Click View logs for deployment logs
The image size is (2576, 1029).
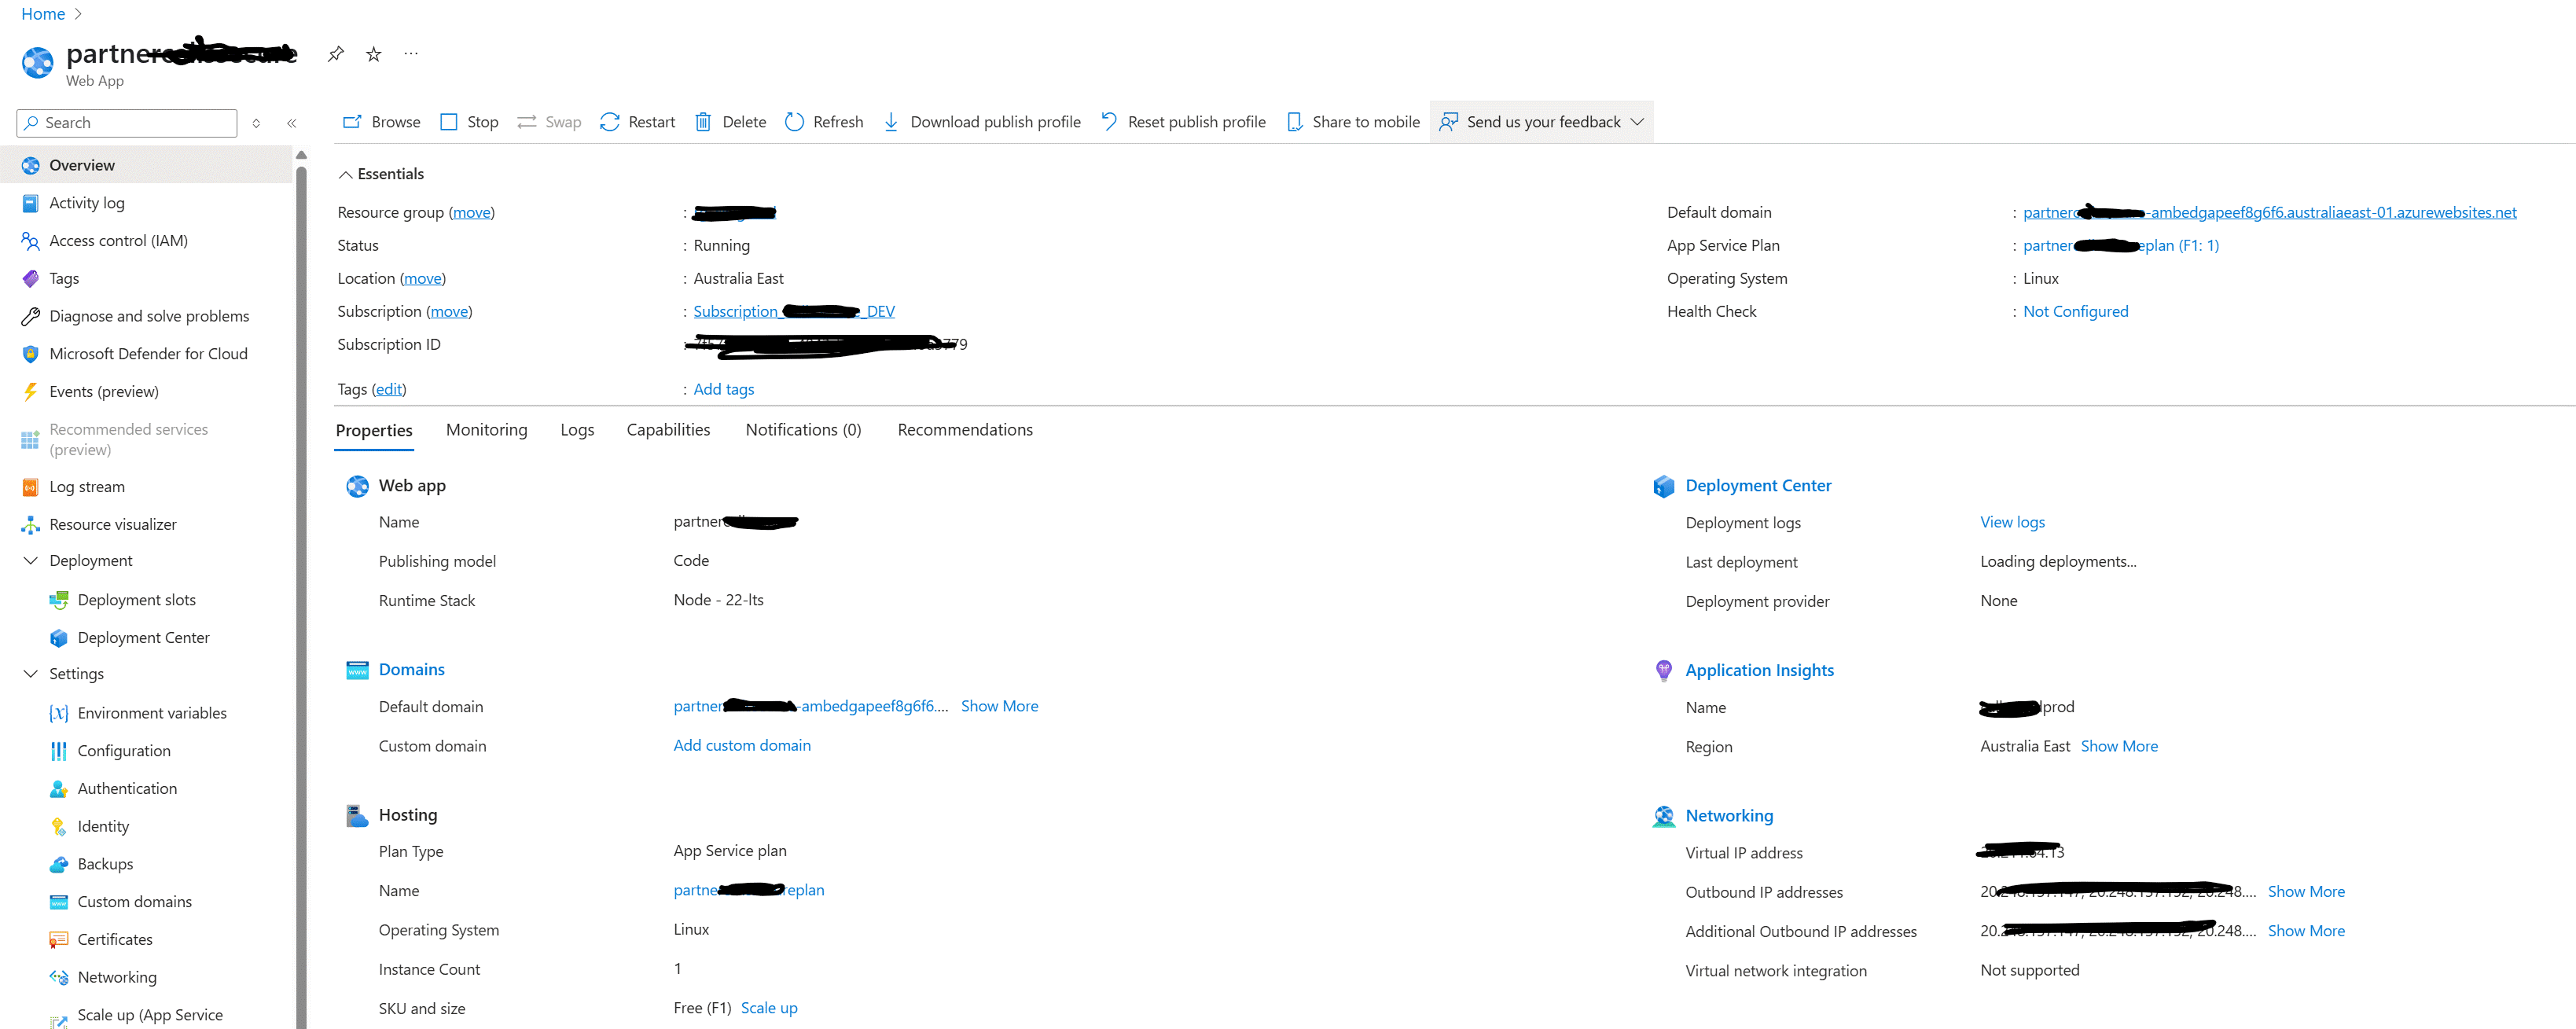point(2012,523)
